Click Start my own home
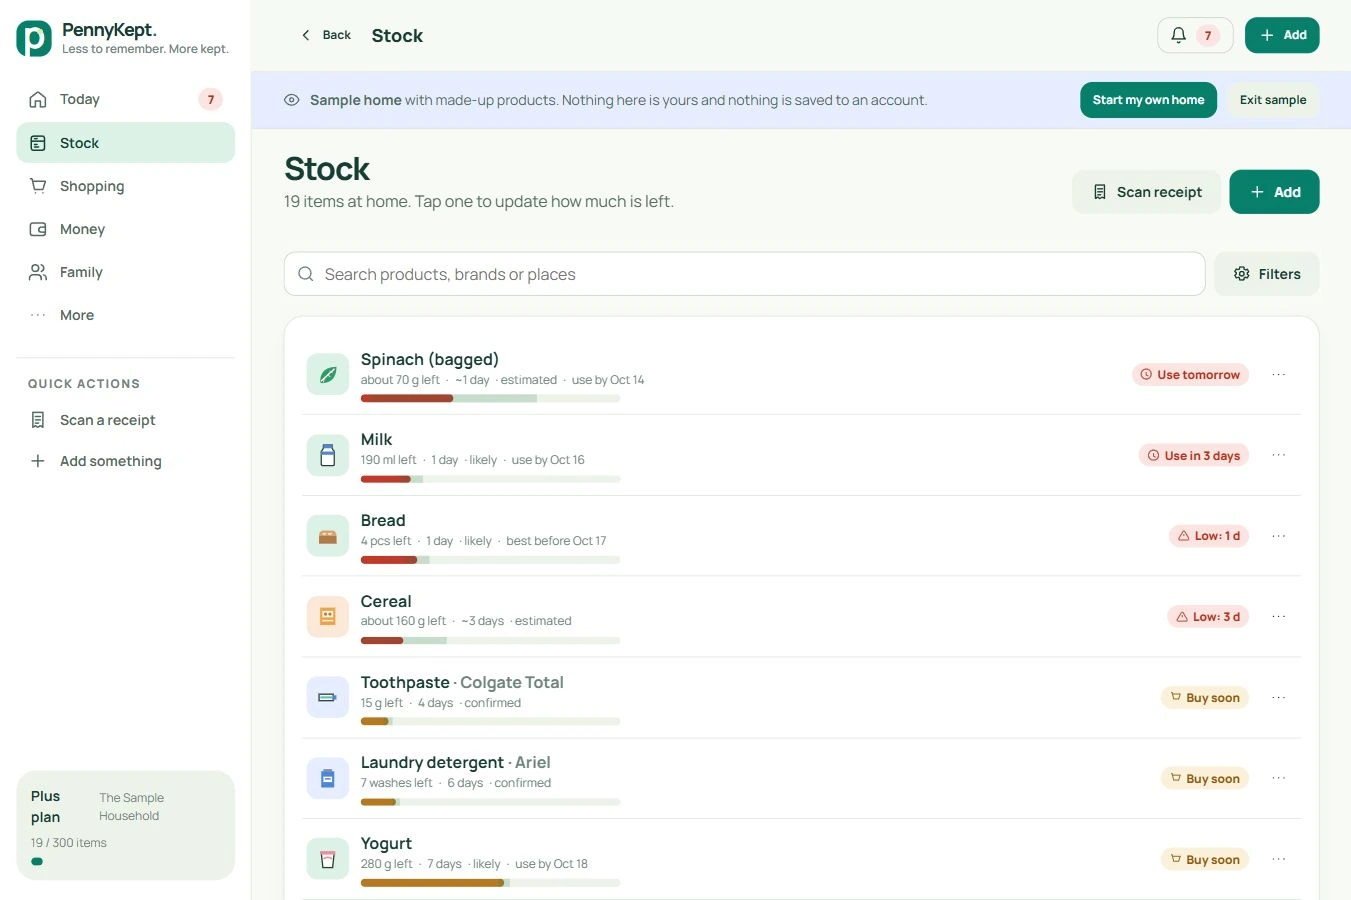Screen dimensions: 1351x900 (1148, 100)
